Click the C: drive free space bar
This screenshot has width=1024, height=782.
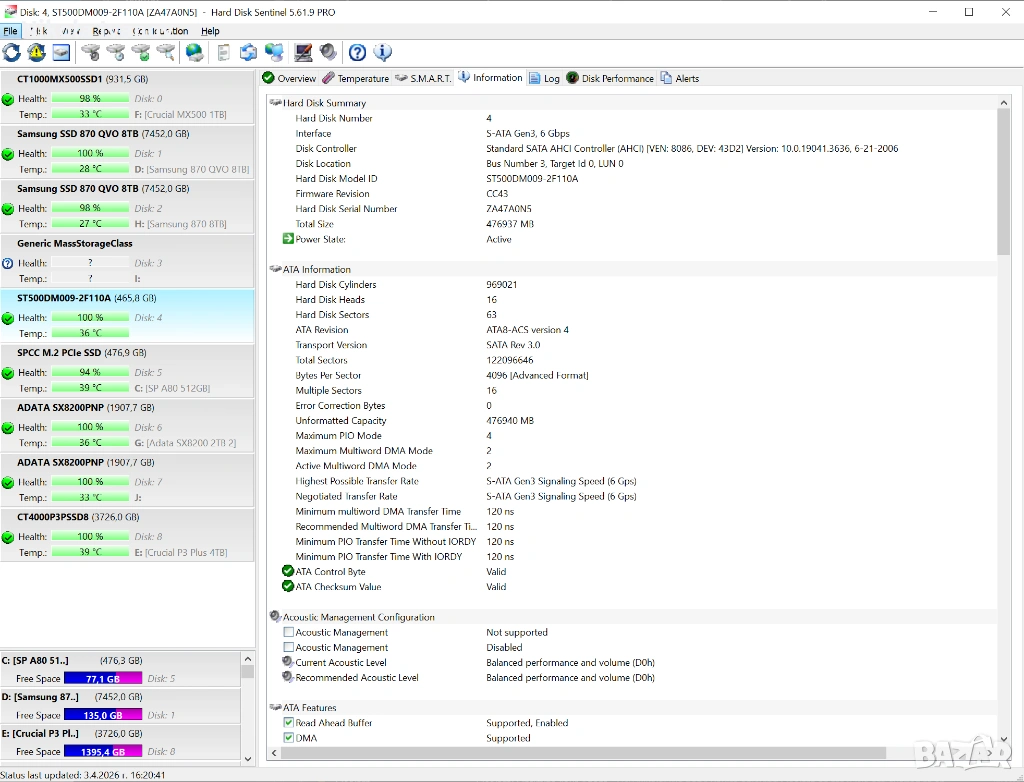pyautogui.click(x=103, y=679)
